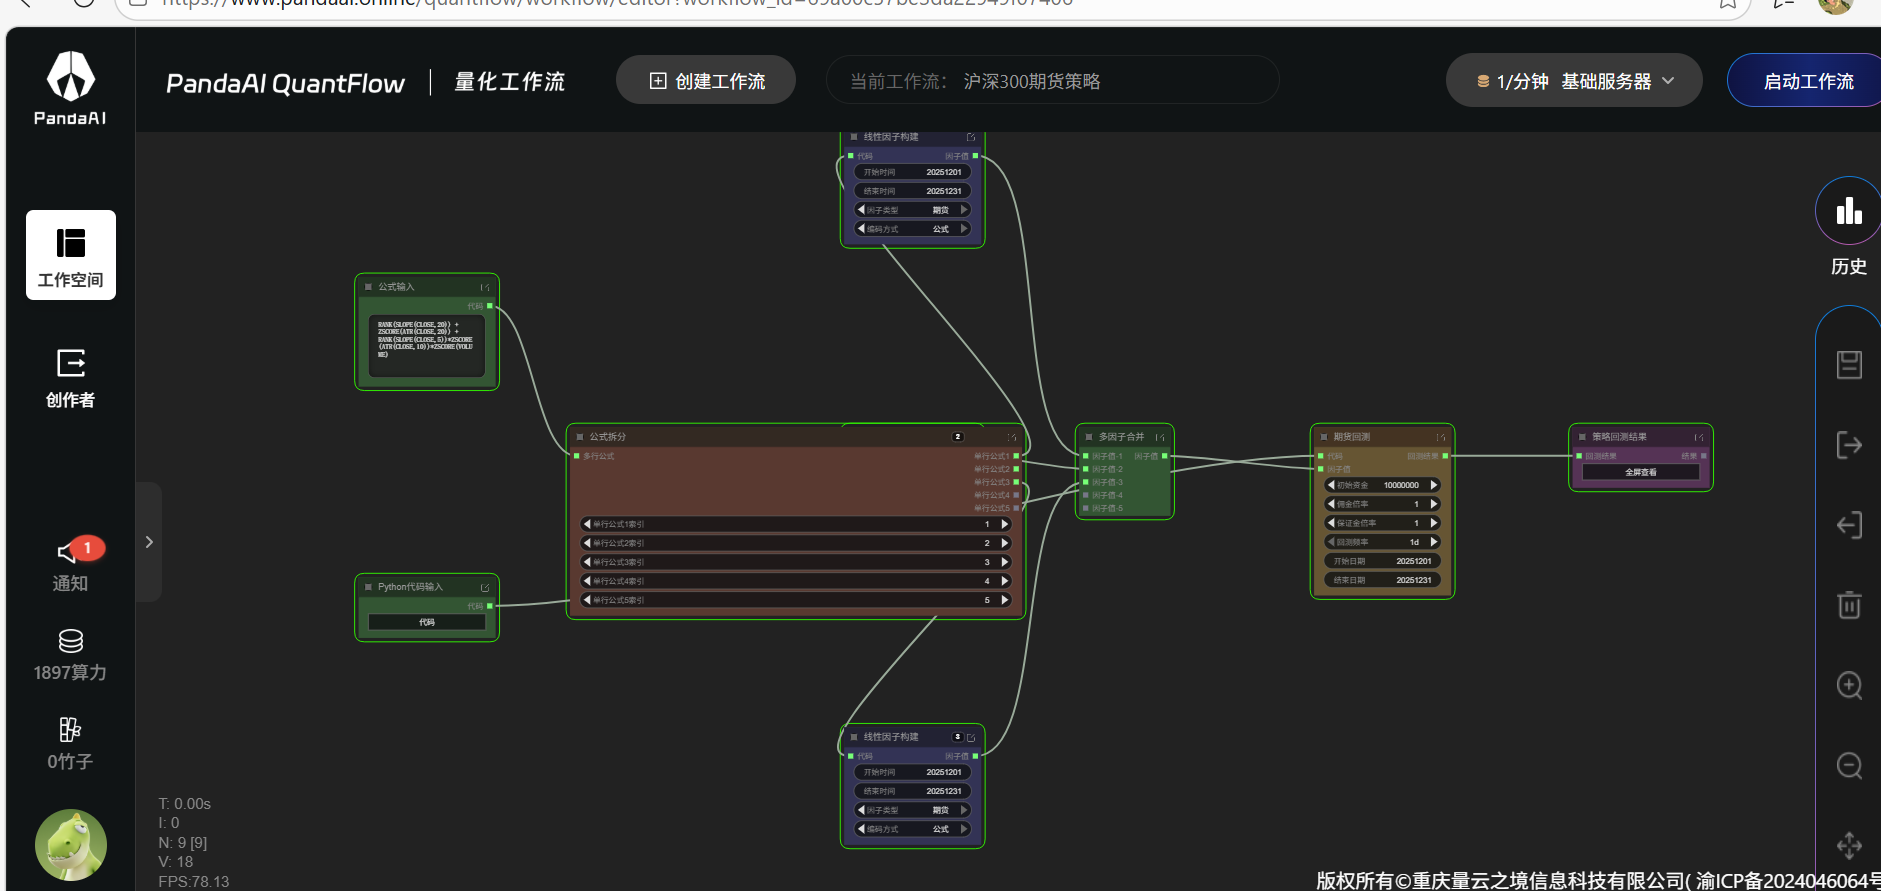
Task: Collapse the 期货回测 node via title square
Action: (x=1323, y=437)
